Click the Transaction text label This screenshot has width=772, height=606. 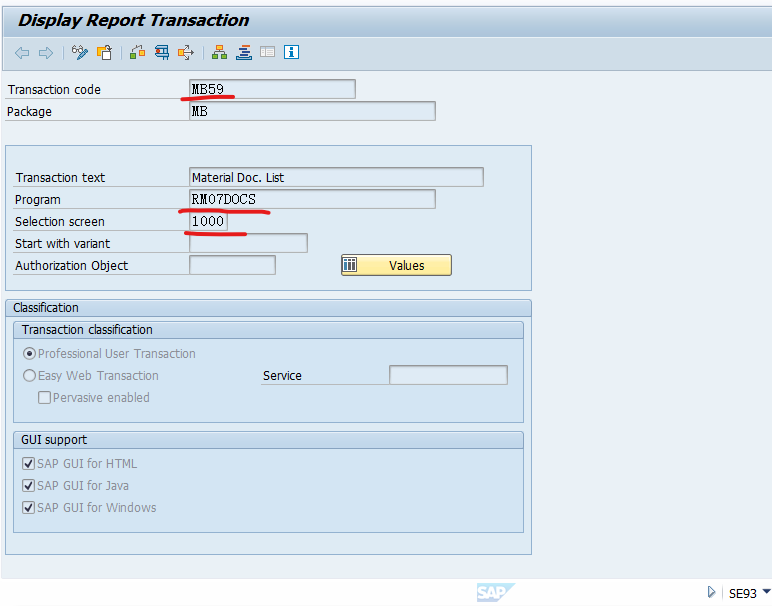60,178
